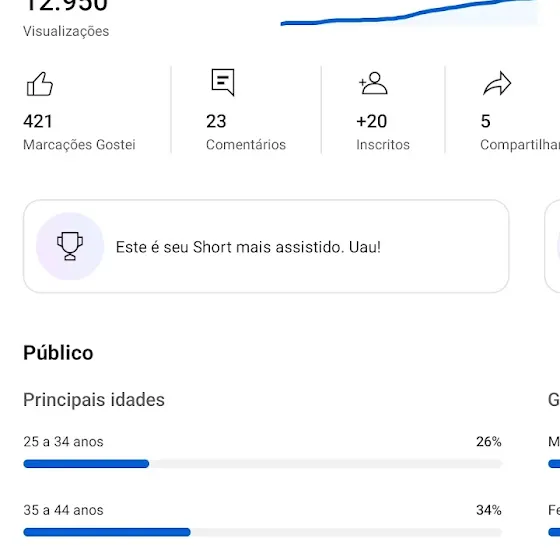Image resolution: width=560 pixels, height=560 pixels.
Task: Select the 25 a 34 anos label
Action: 63,442
